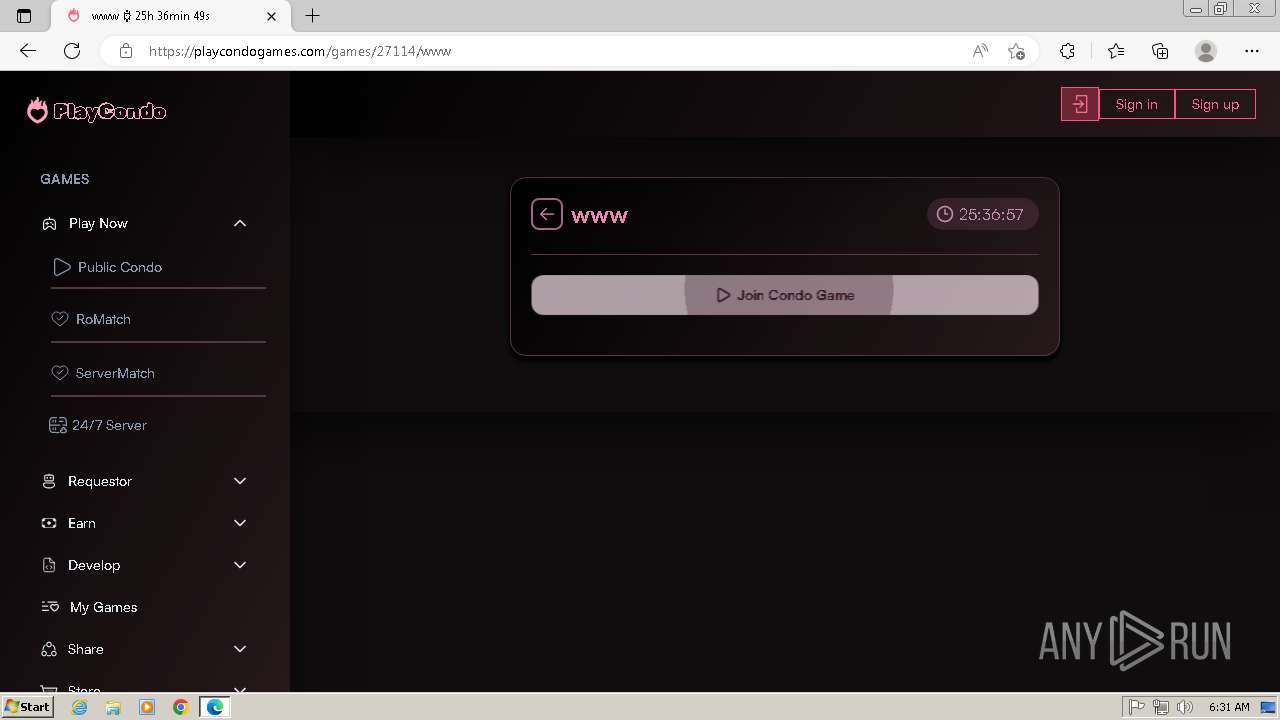1280x720 pixels.
Task: Expand the Requestor section
Action: (x=240, y=481)
